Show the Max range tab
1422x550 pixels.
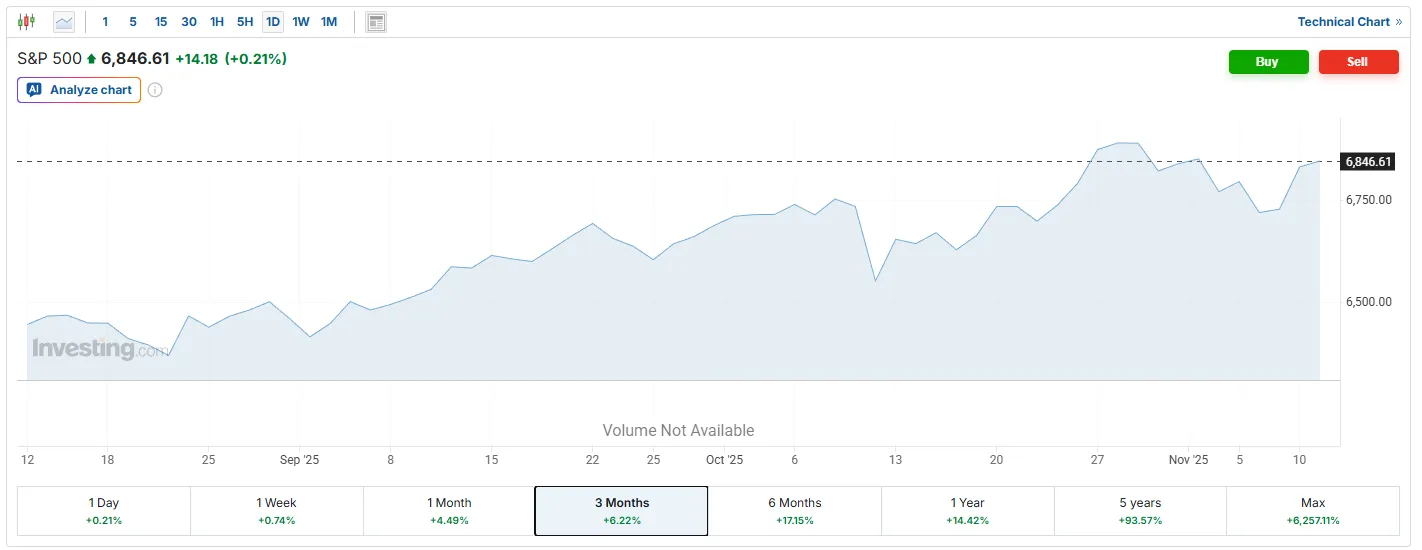1312,511
